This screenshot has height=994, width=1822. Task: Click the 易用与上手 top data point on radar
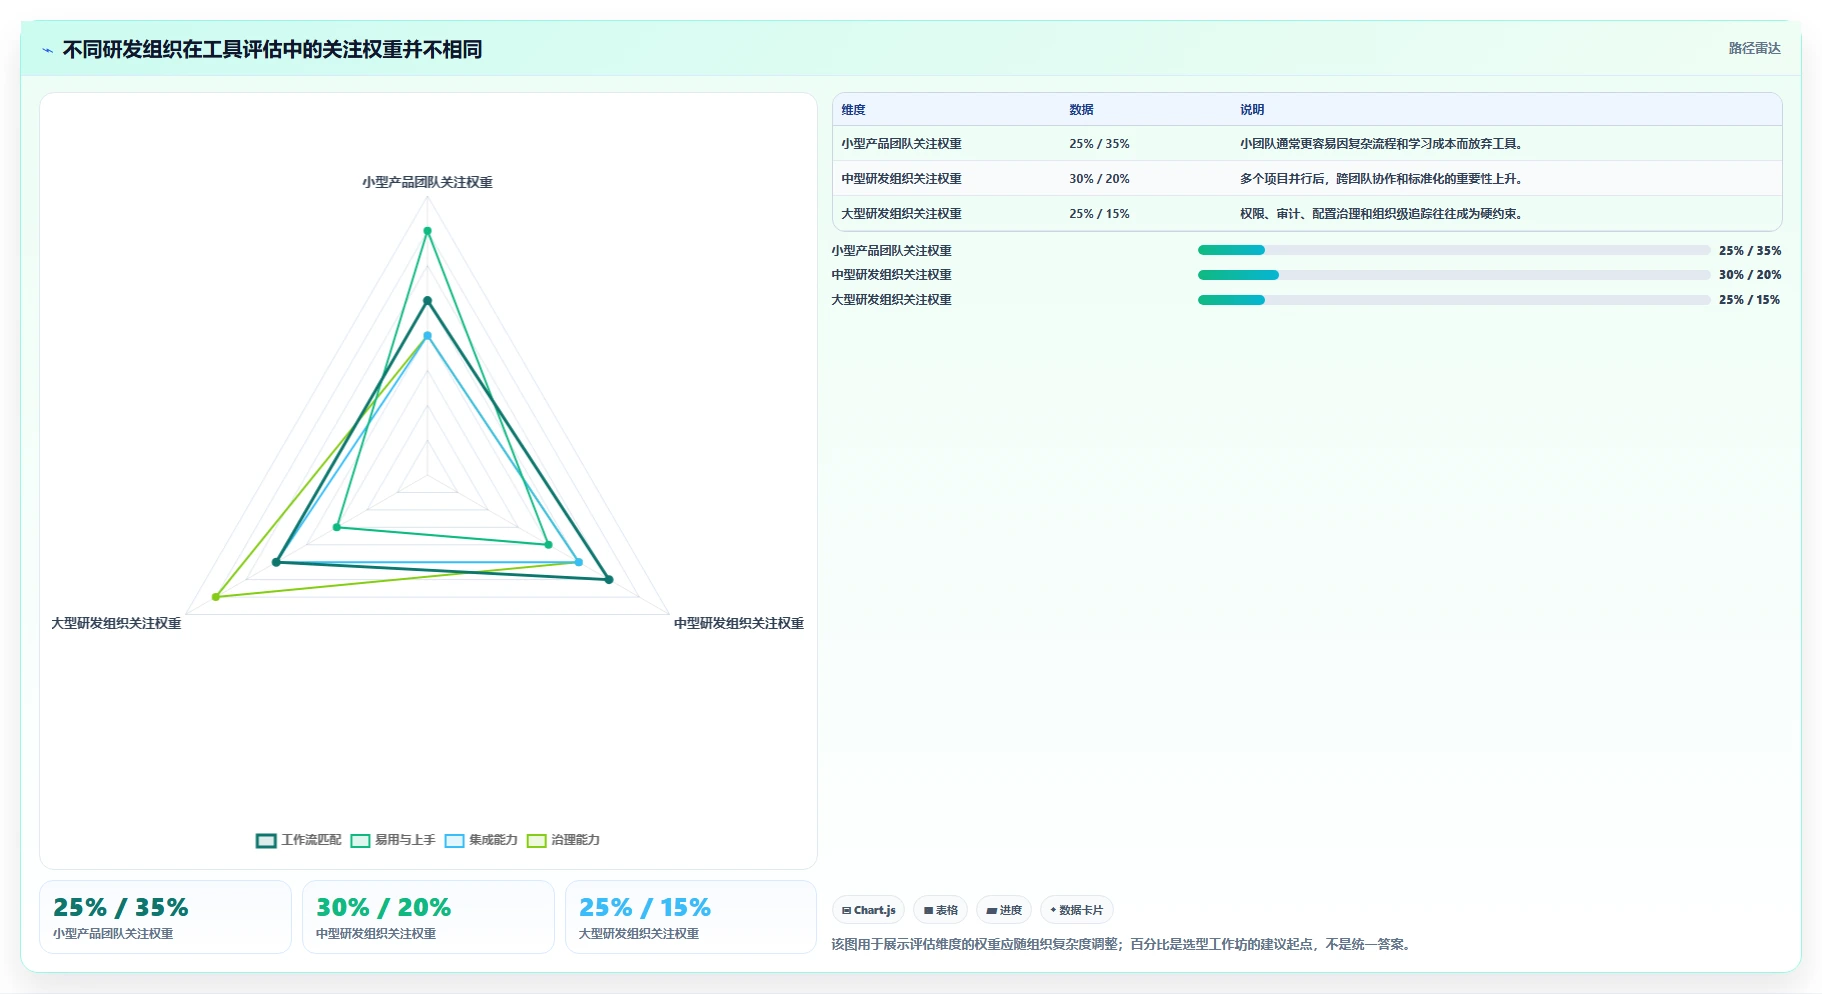(x=427, y=231)
